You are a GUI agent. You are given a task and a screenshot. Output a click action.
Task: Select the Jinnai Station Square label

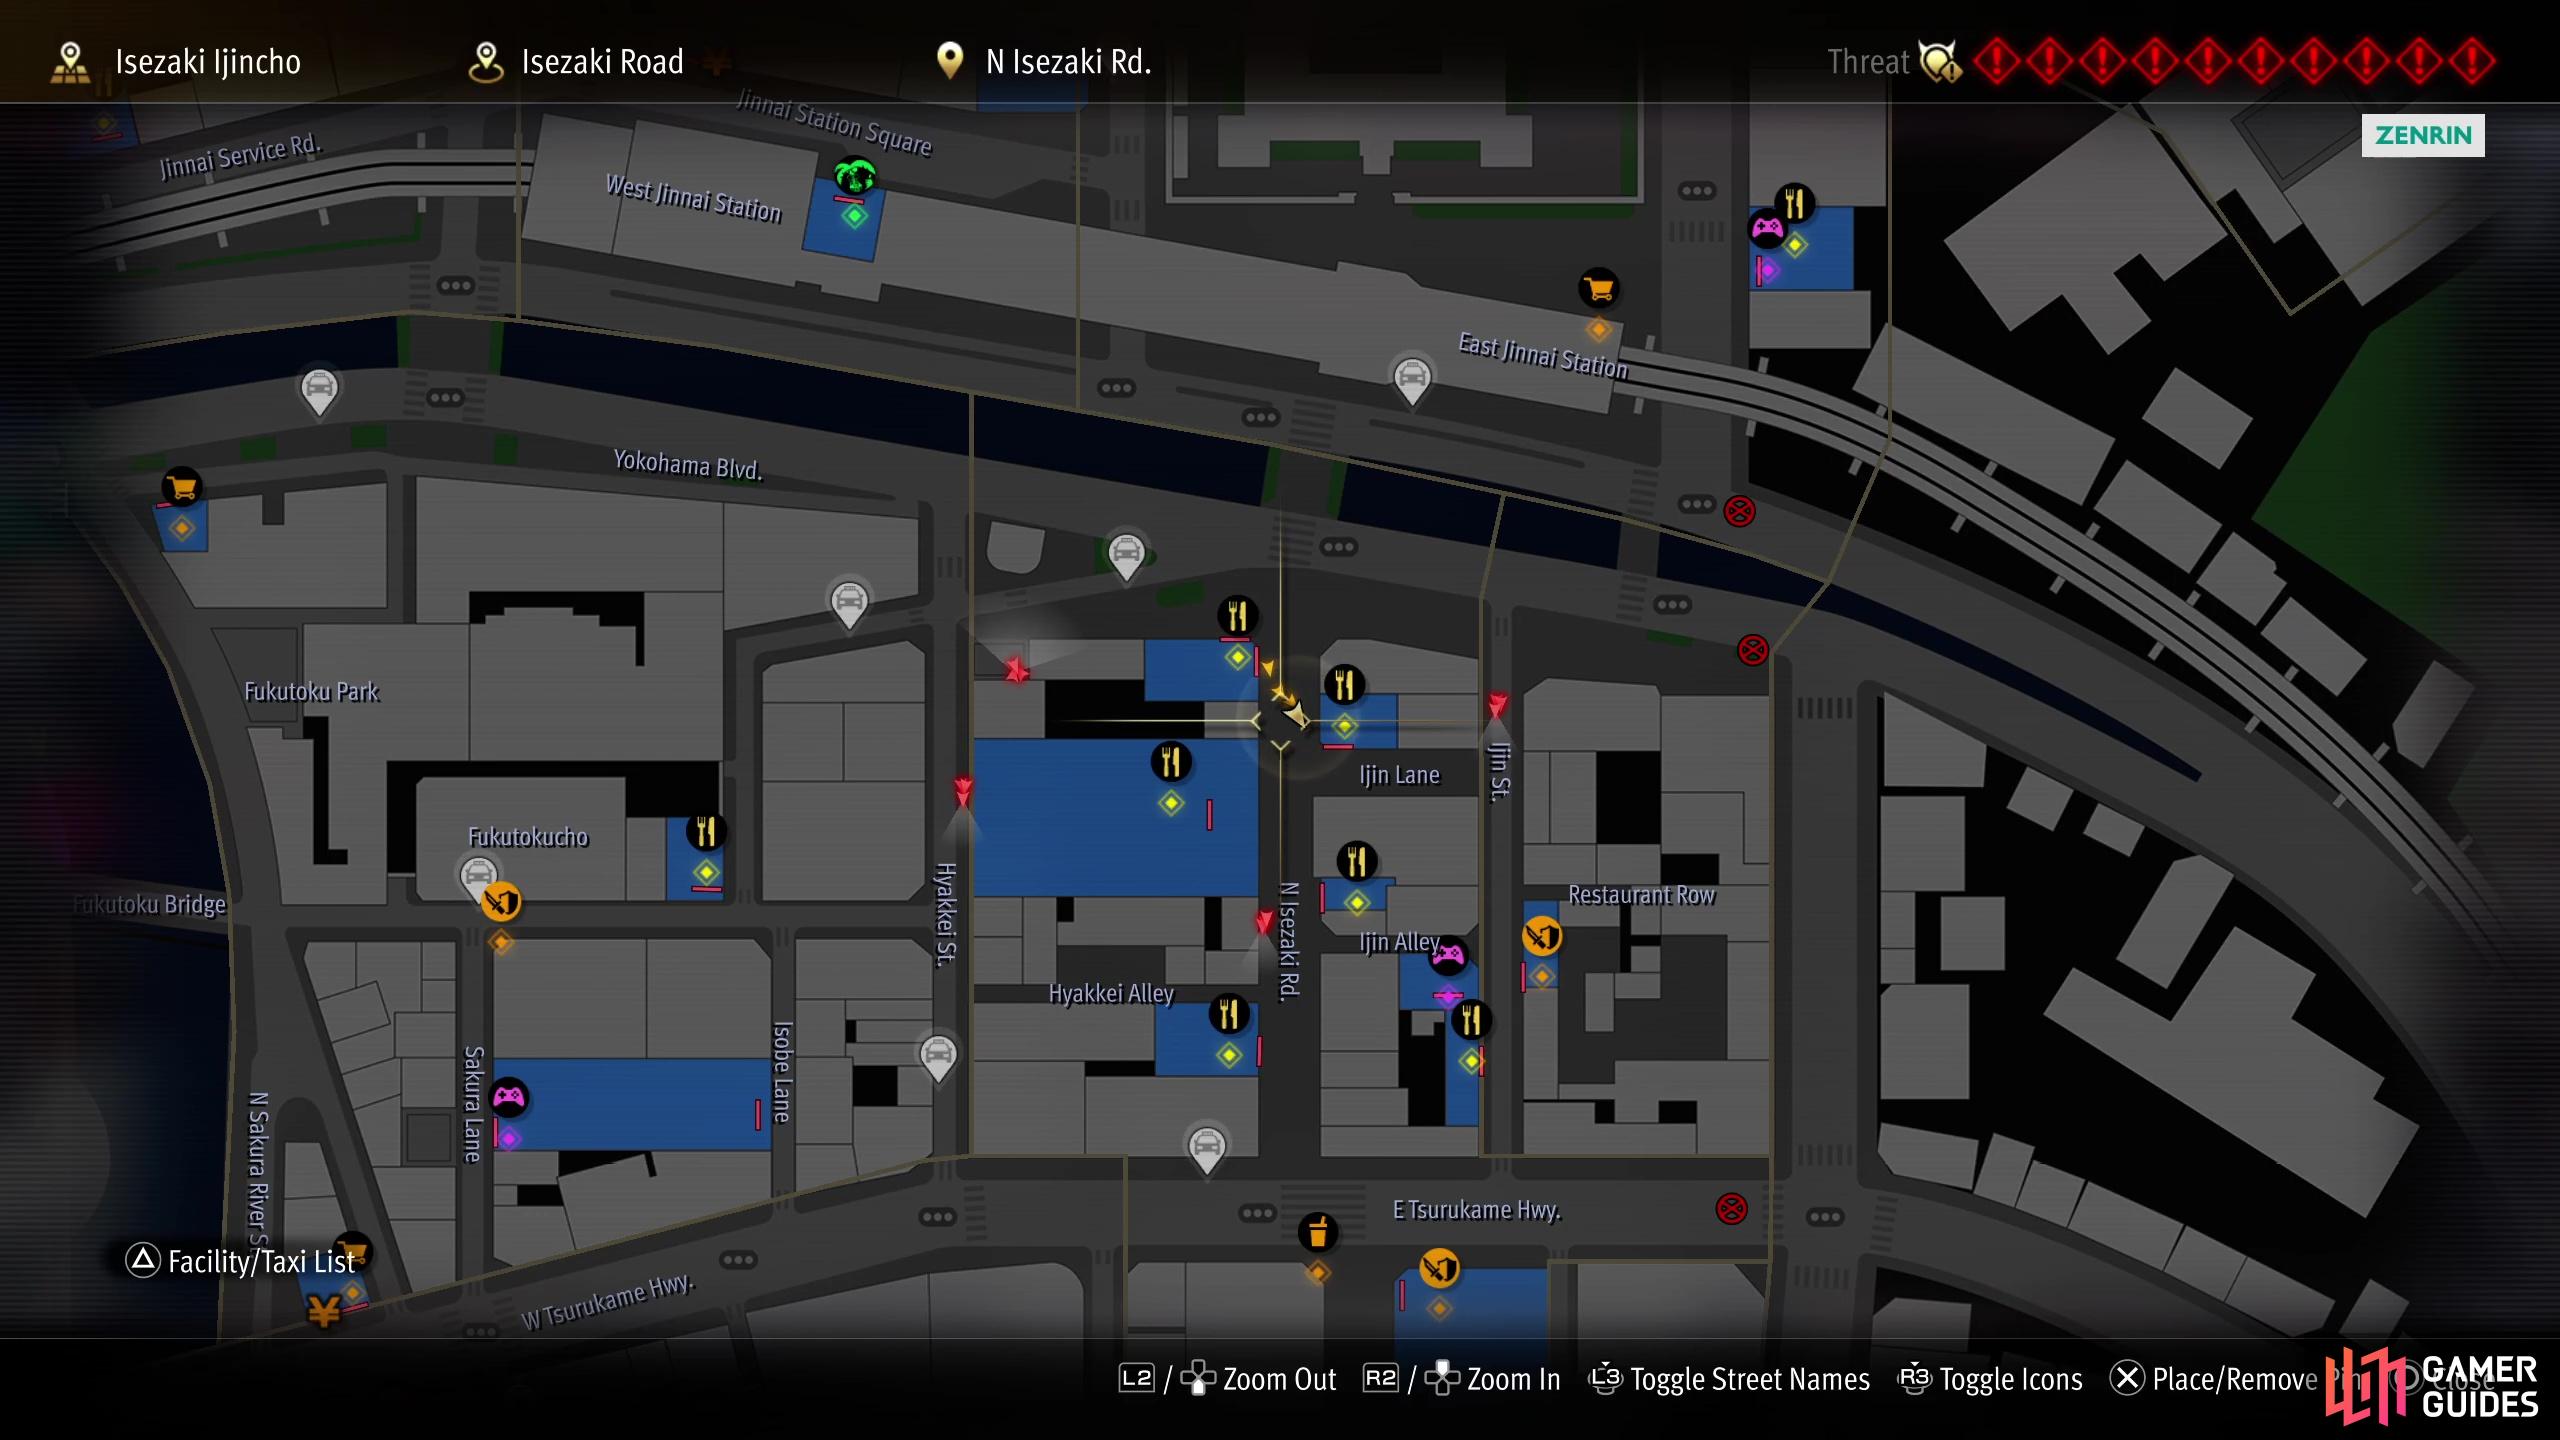pos(834,123)
